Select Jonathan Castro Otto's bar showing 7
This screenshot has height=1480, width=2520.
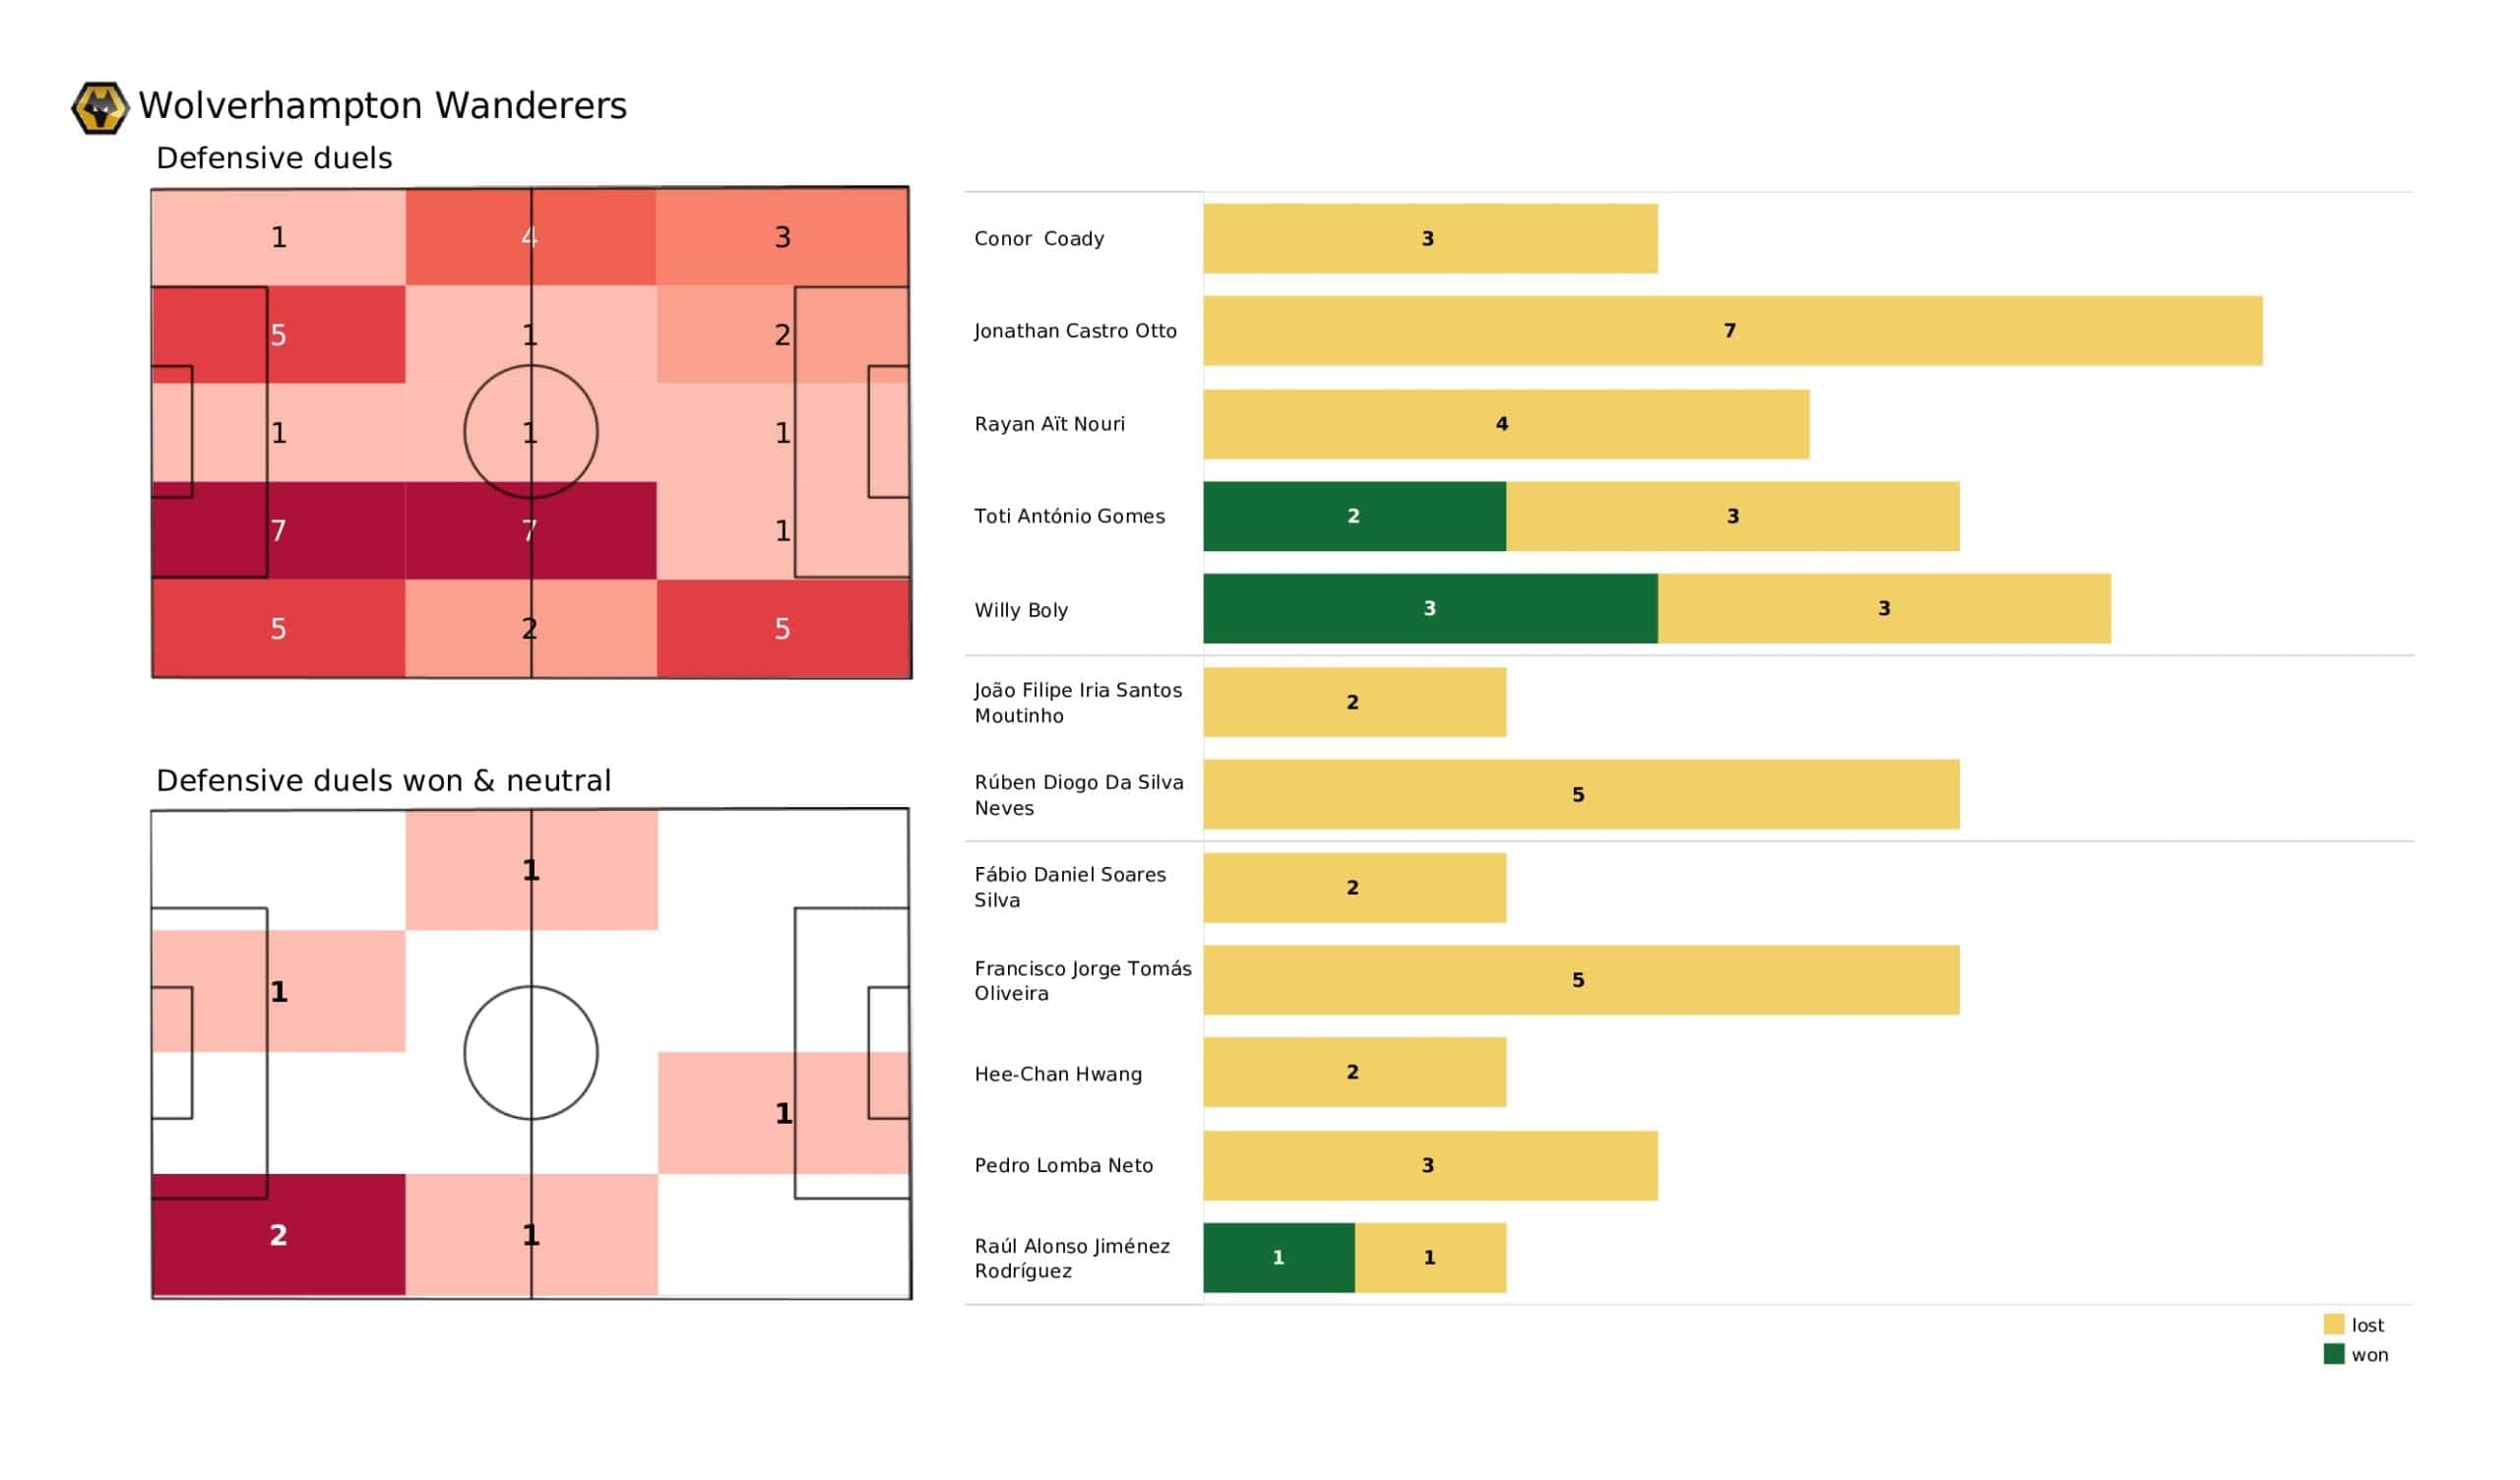pyautogui.click(x=1732, y=331)
